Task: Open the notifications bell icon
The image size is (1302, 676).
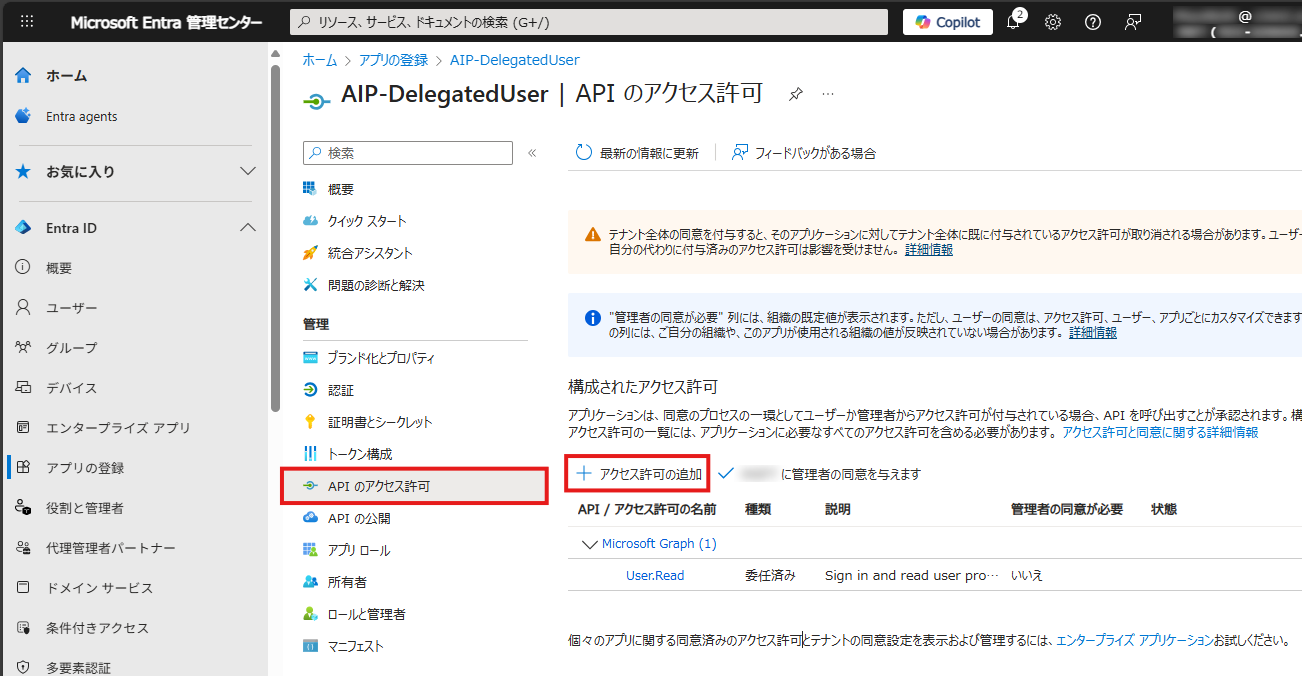Action: click(x=1014, y=22)
